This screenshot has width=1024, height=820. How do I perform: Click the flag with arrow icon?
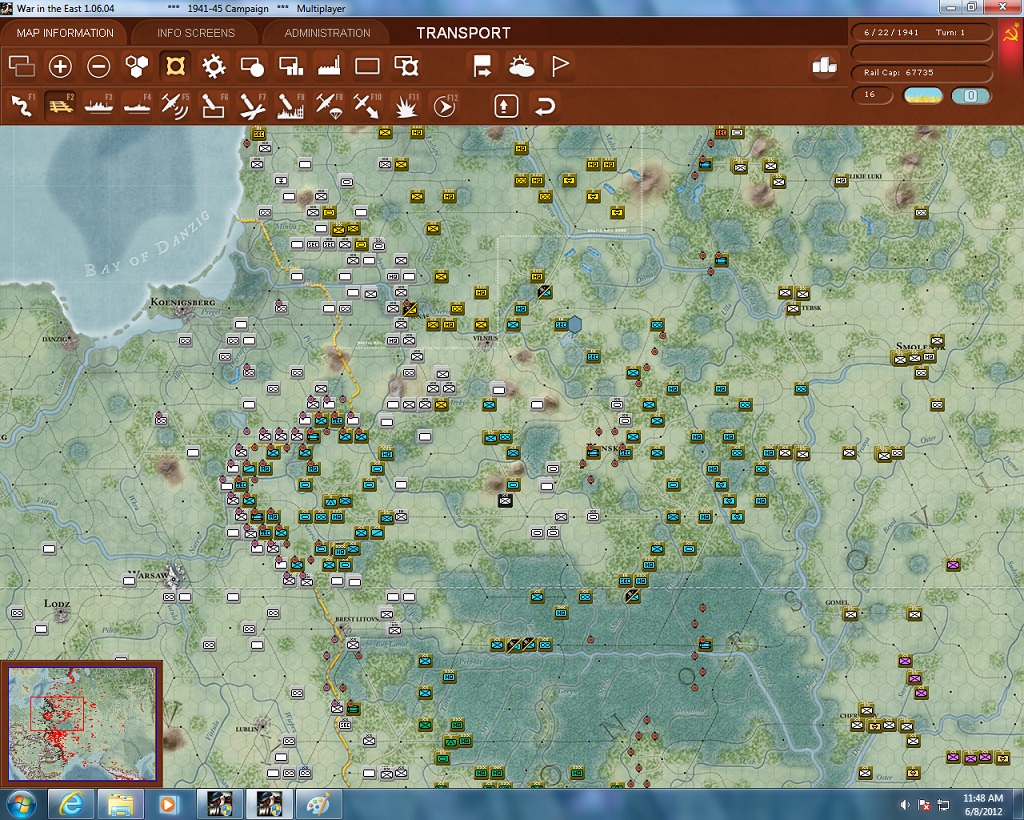(482, 66)
